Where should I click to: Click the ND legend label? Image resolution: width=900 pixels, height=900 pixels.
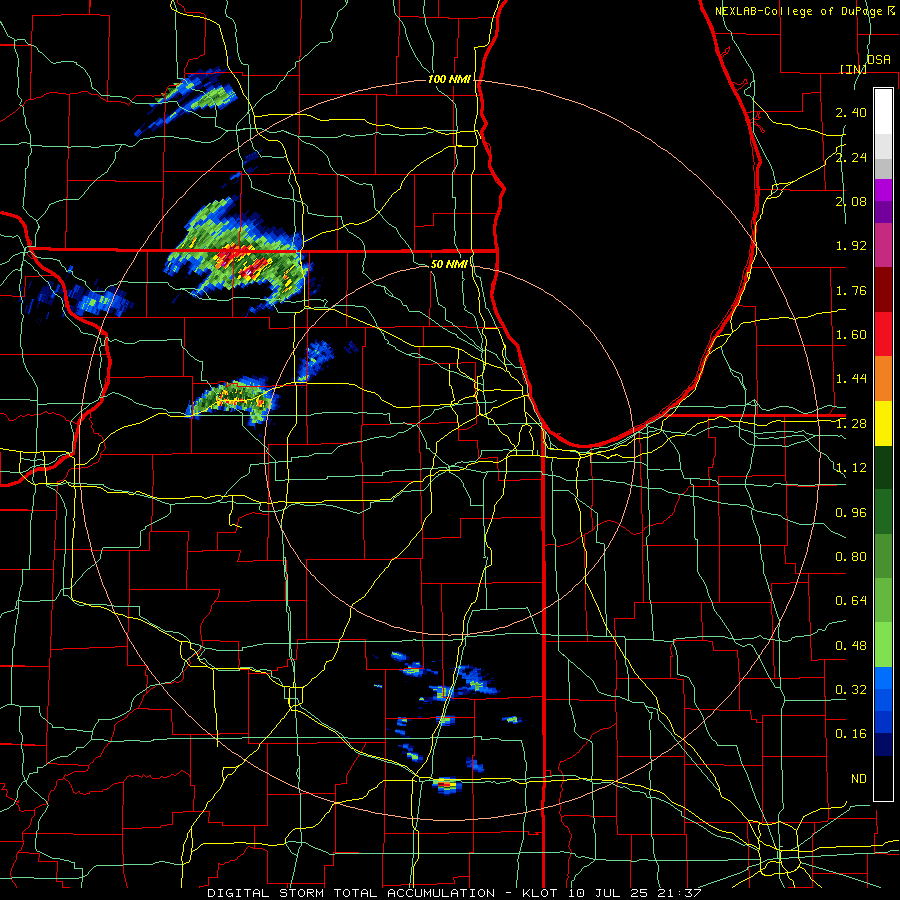(x=859, y=779)
